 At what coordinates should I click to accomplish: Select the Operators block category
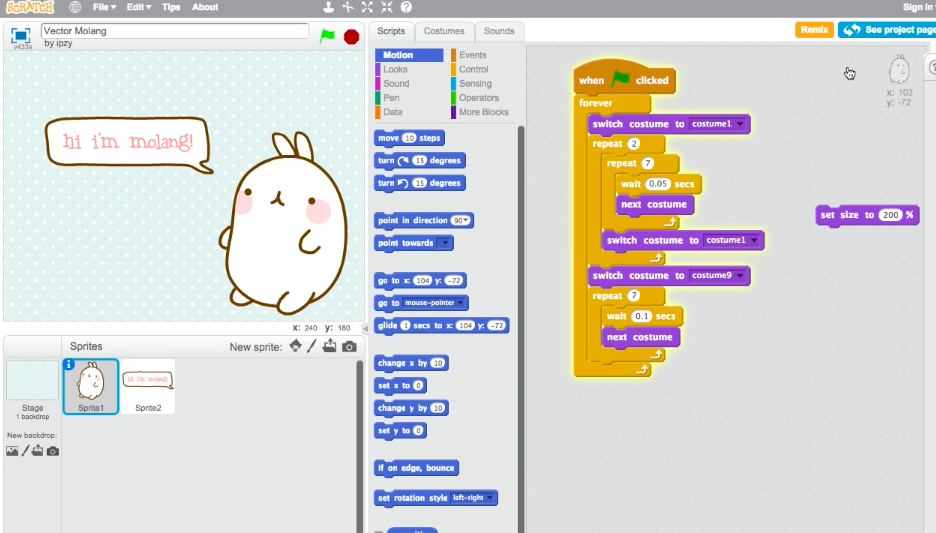point(479,98)
